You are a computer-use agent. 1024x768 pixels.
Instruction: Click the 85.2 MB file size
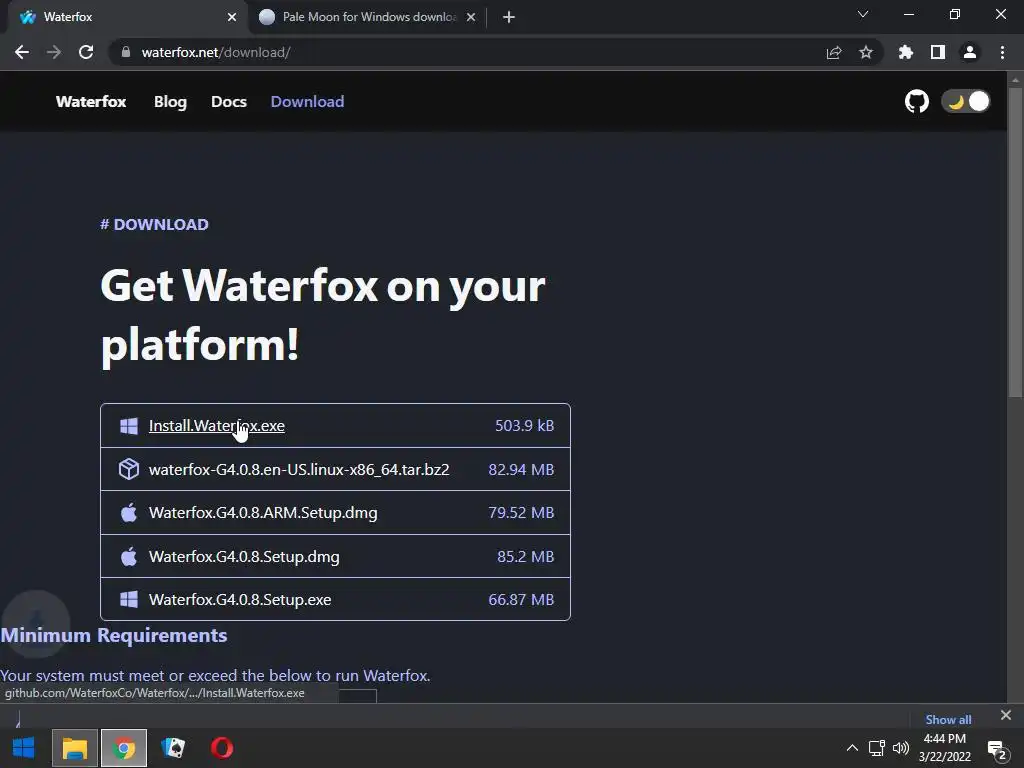[525, 556]
